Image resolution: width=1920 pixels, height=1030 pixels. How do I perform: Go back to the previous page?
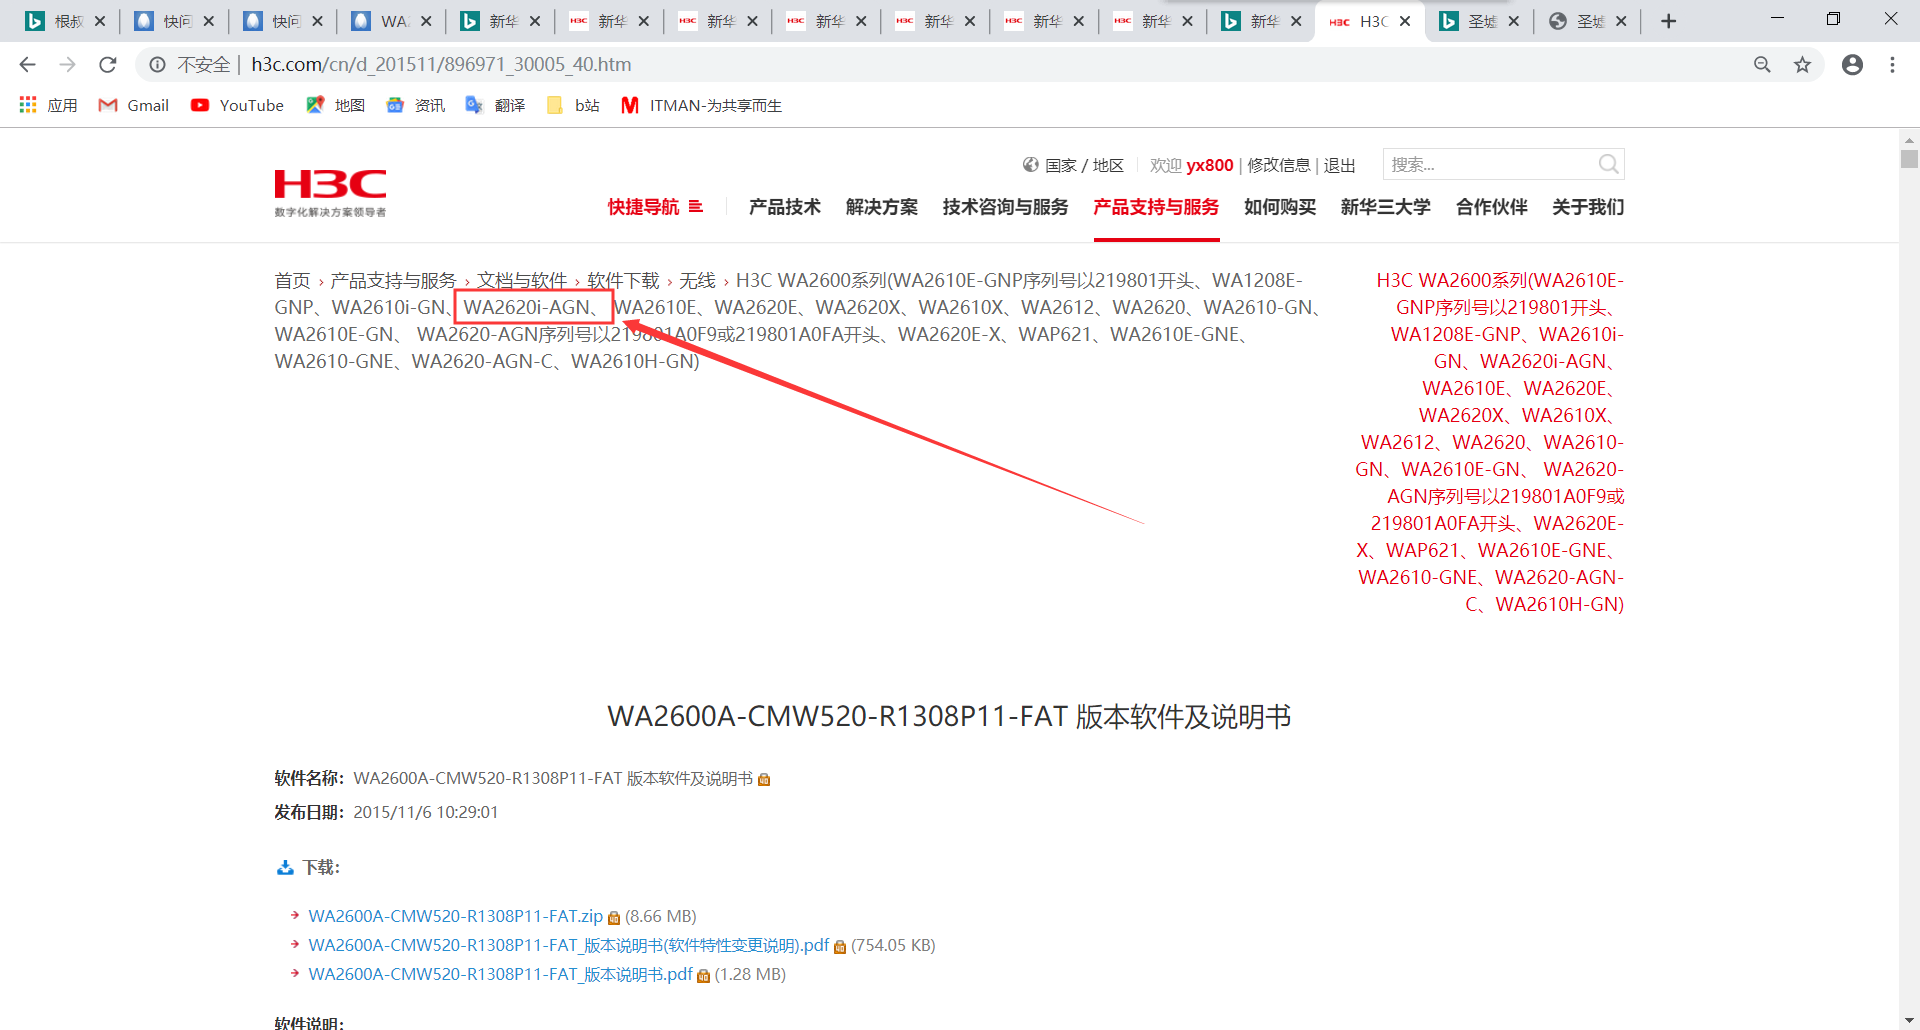click(x=27, y=65)
